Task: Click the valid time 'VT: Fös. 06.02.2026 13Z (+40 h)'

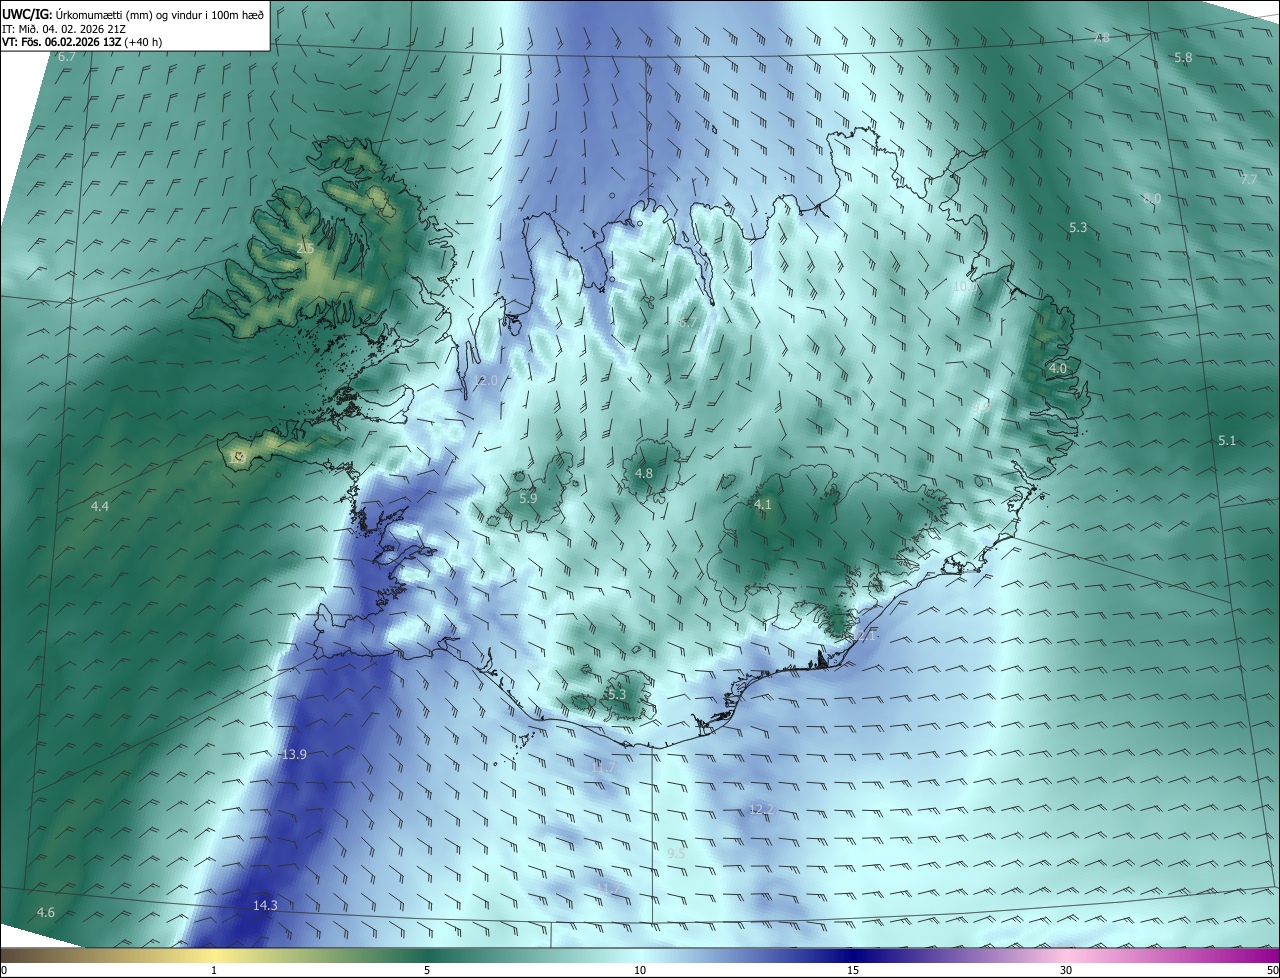Action: pos(84,43)
